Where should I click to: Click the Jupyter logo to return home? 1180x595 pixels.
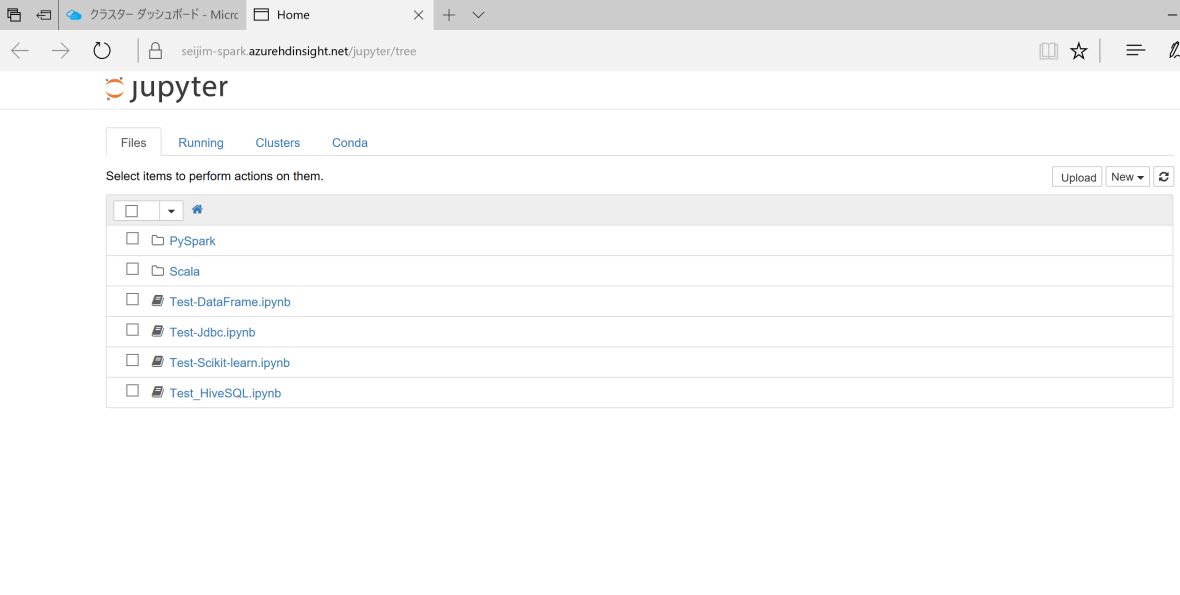[166, 89]
